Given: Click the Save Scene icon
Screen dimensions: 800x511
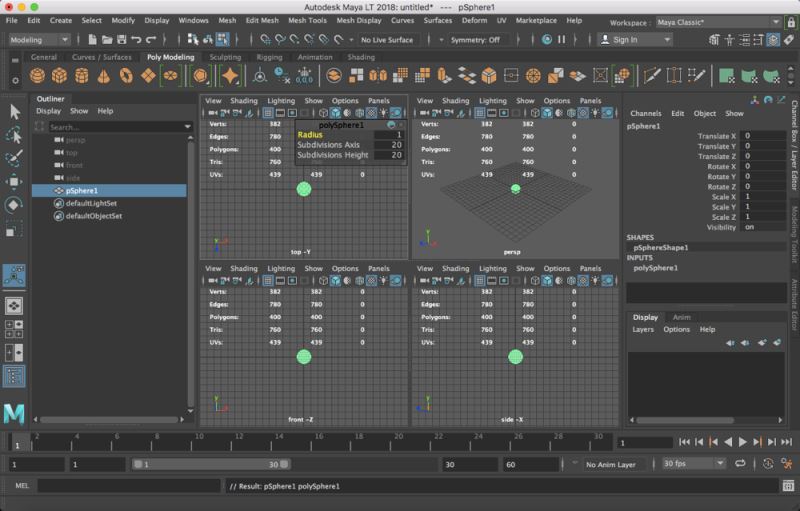Looking at the screenshot, I should pos(121,40).
